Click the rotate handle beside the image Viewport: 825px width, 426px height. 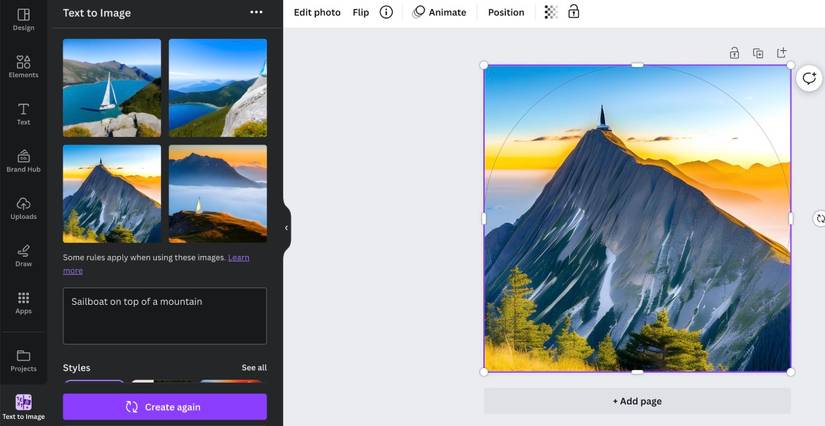tap(819, 219)
